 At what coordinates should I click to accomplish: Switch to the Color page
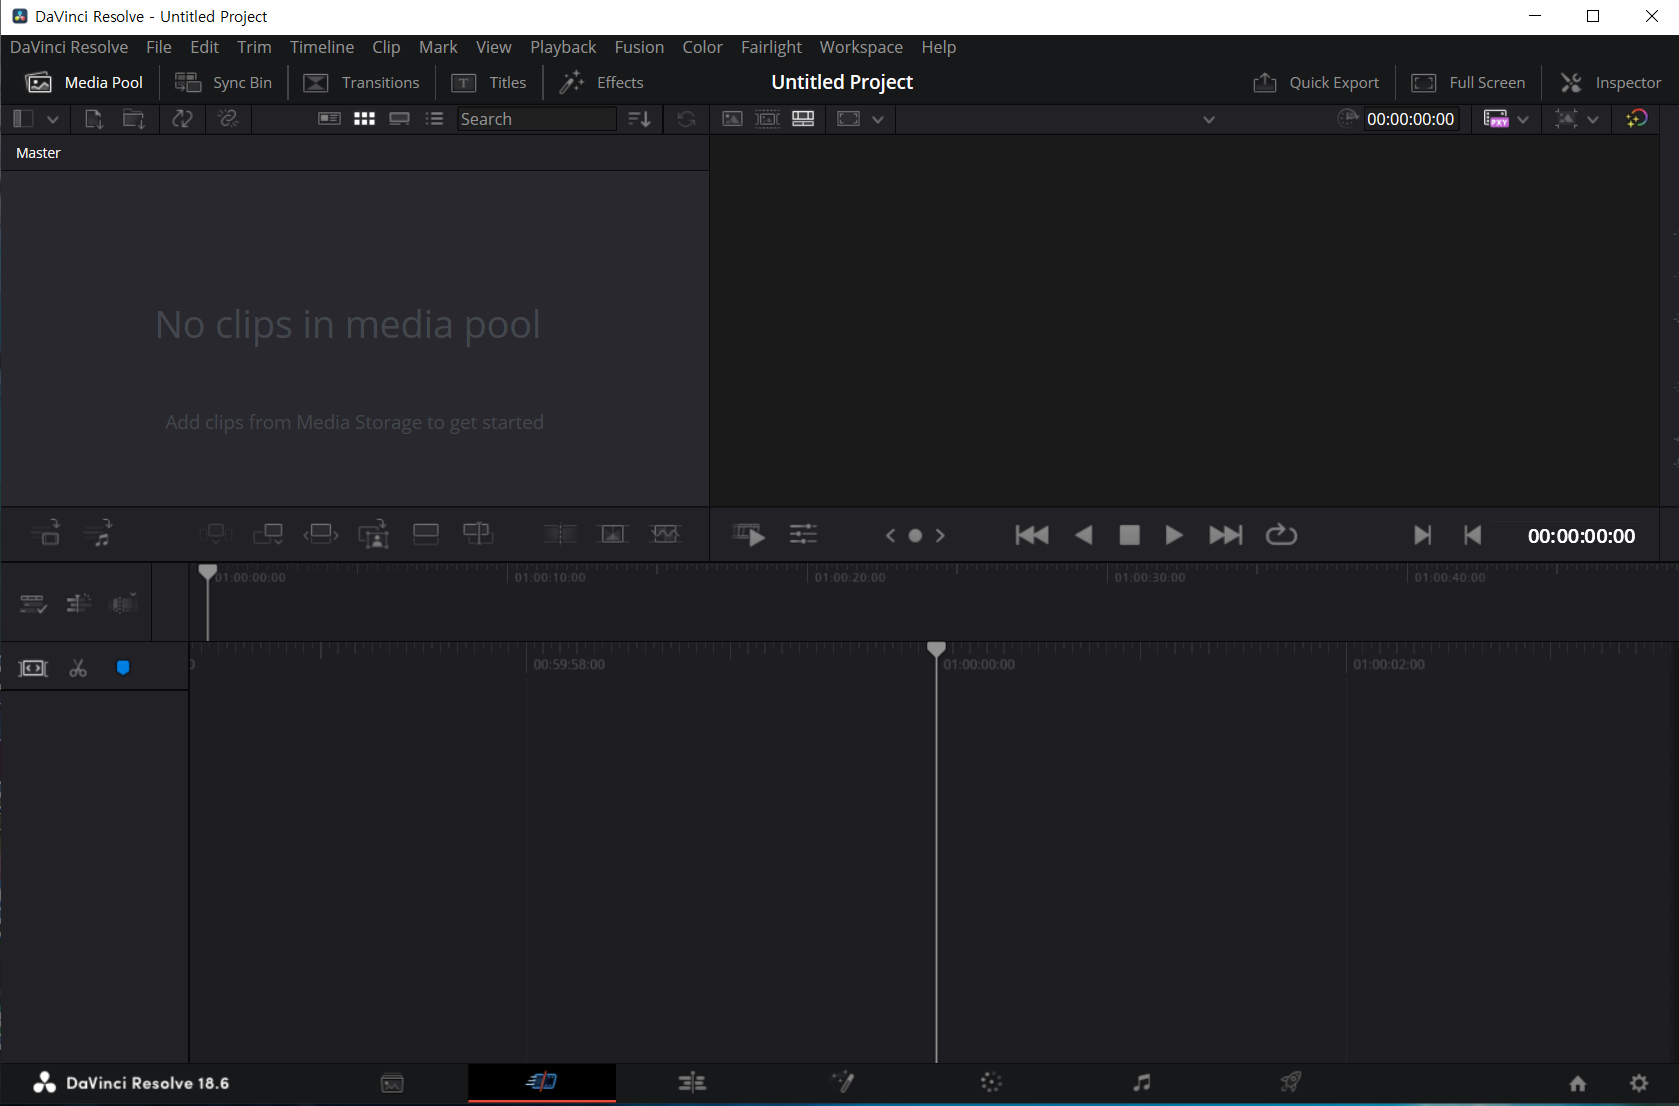click(x=991, y=1083)
